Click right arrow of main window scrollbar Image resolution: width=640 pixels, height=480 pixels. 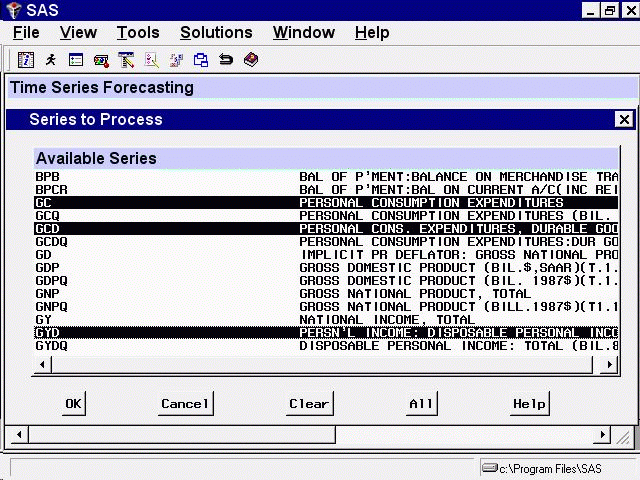(602, 435)
